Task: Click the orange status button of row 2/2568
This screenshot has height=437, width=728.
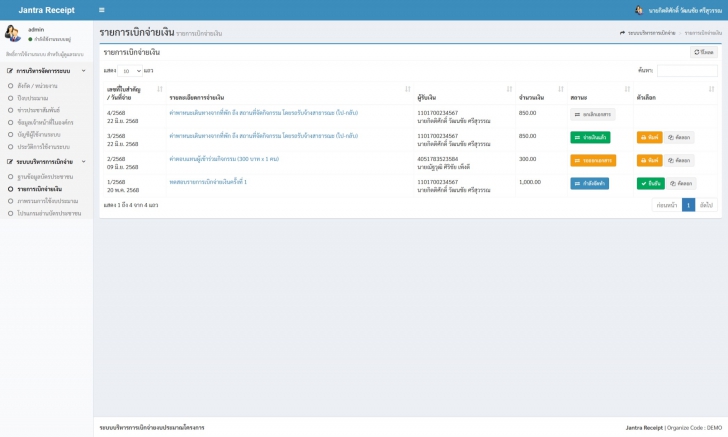Action: click(x=593, y=161)
